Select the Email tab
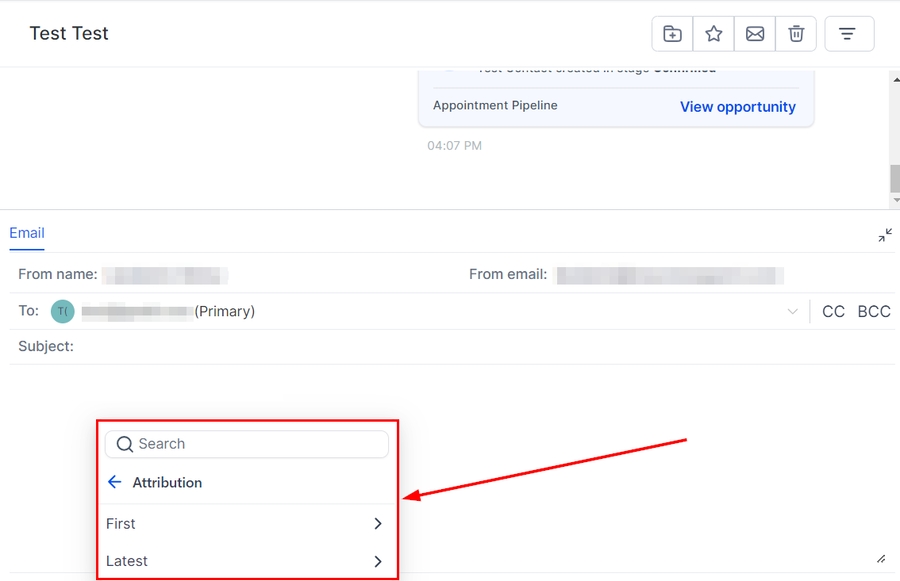Image resolution: width=900 pixels, height=581 pixels. 27,233
